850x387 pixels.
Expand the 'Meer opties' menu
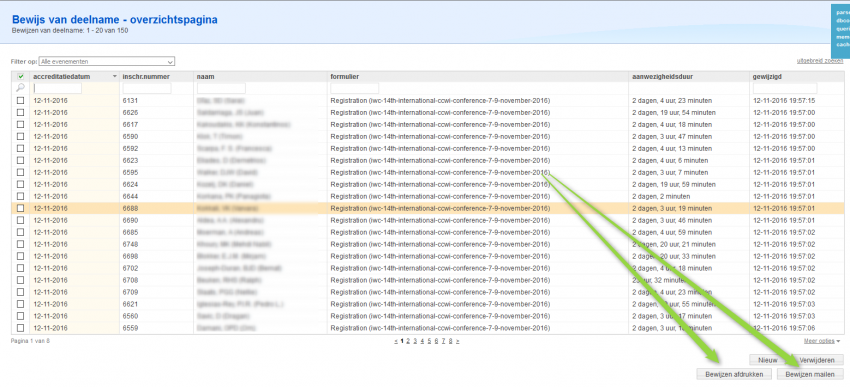tap(822, 341)
